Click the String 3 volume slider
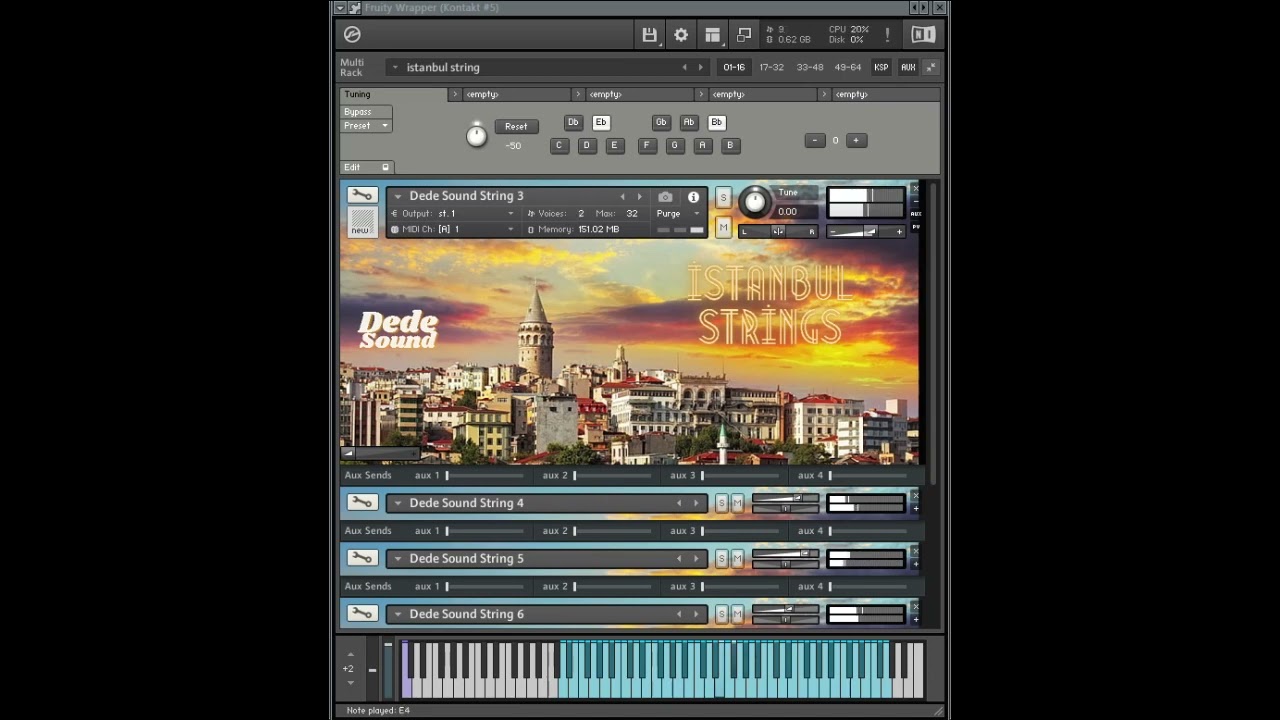1280x720 pixels. [x=866, y=232]
